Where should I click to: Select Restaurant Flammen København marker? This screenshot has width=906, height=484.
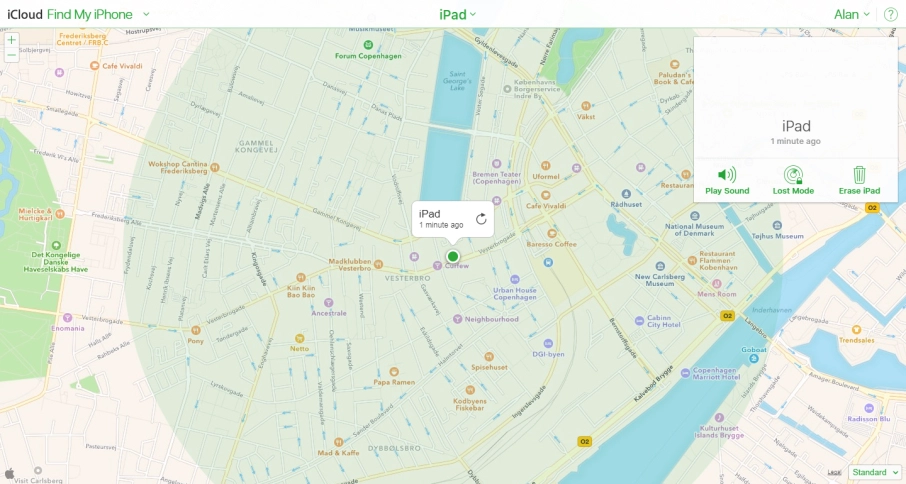pyautogui.click(x=692, y=260)
